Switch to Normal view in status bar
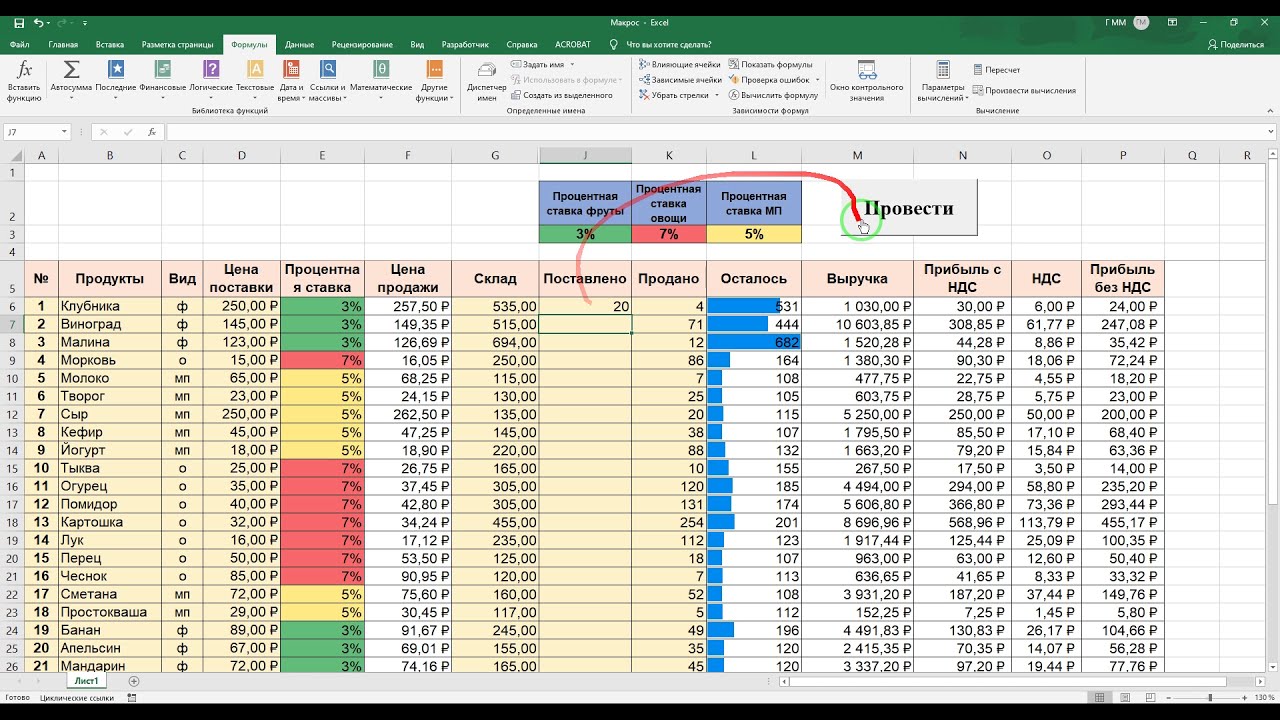1280x720 pixels. 1100,697
